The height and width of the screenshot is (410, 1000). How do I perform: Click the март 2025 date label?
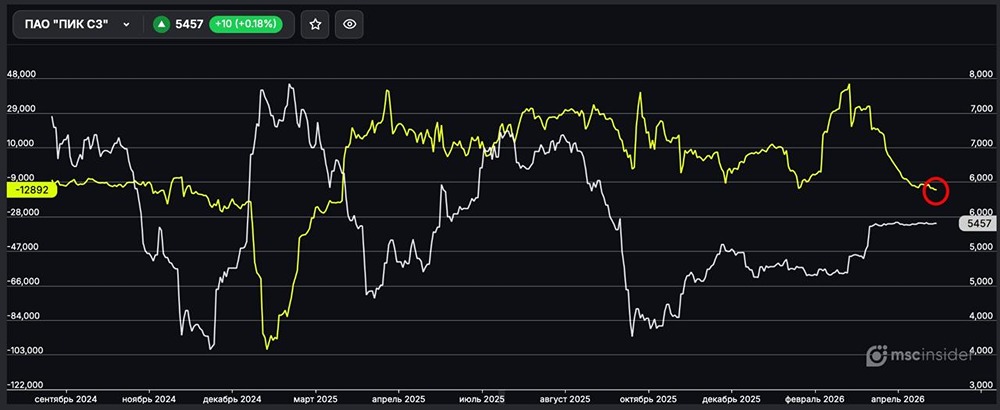(318, 399)
